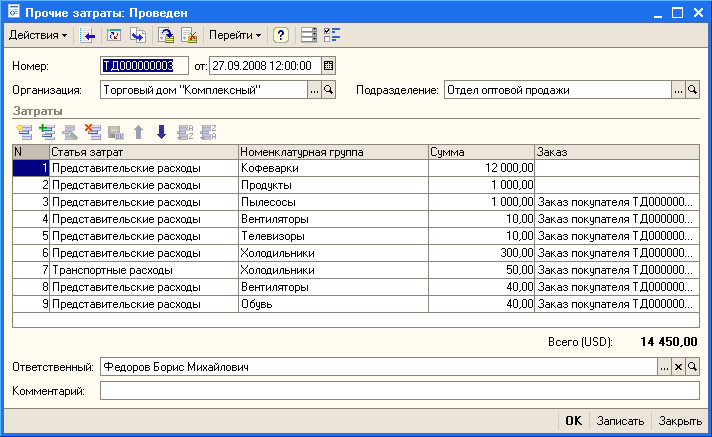712x437 pixels.
Task: Add a new row to Затраты table
Action: coord(24,132)
